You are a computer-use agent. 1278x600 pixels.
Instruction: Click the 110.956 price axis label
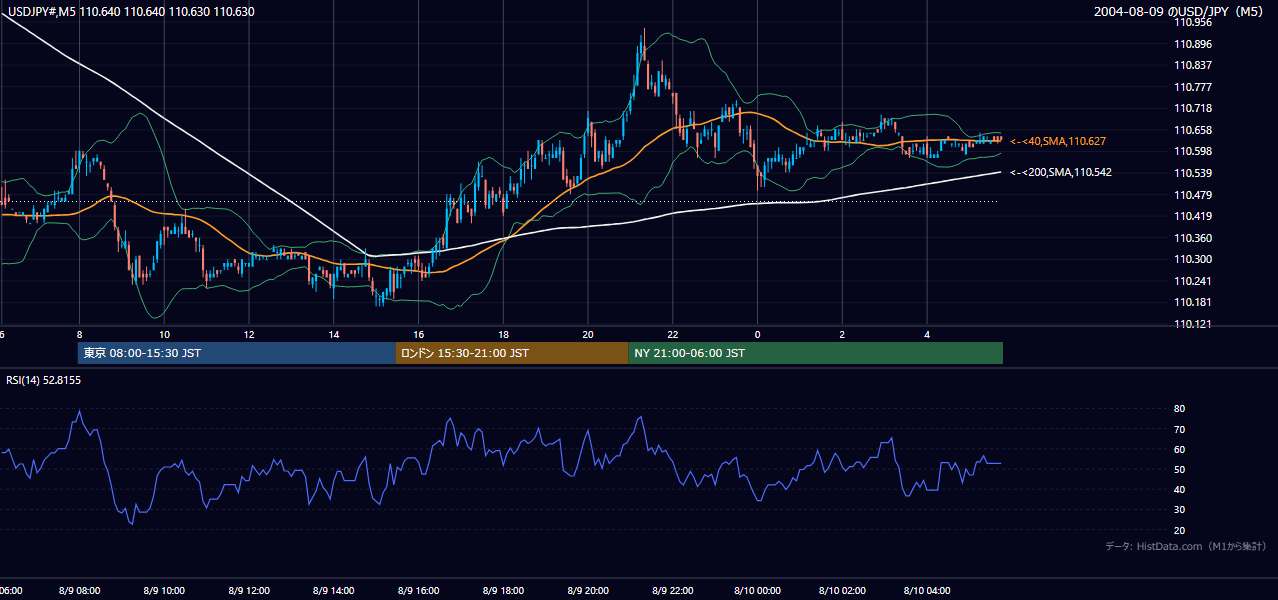coord(1194,22)
